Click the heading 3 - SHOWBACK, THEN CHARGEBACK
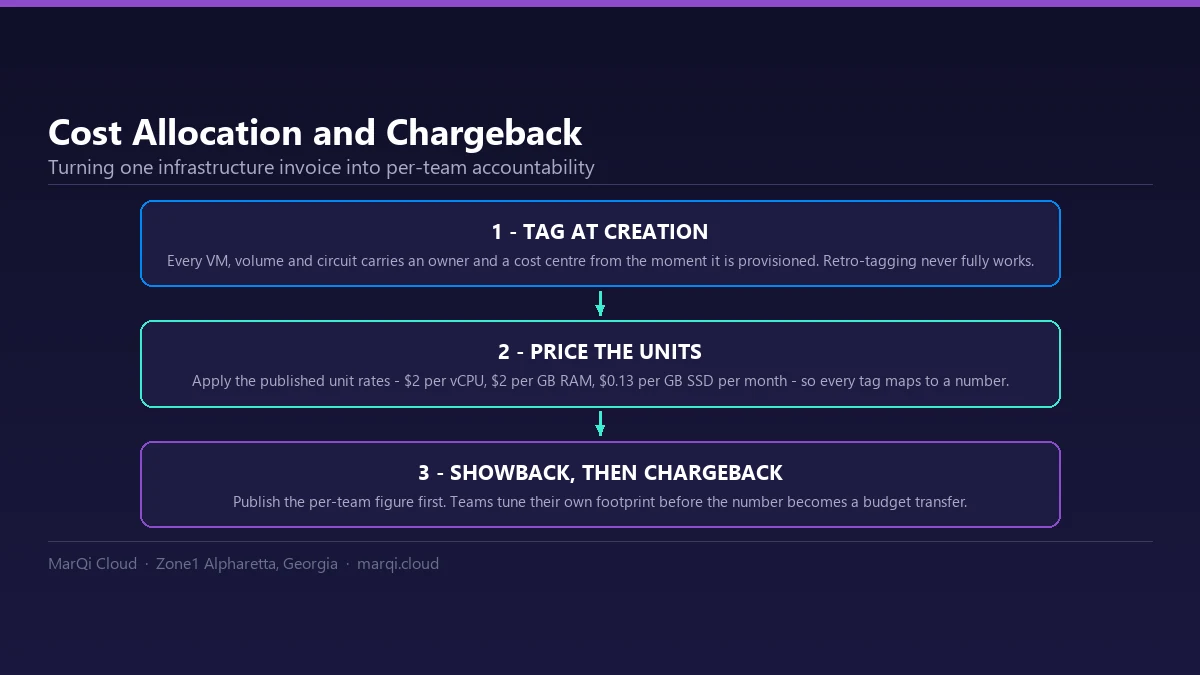 pos(600,472)
